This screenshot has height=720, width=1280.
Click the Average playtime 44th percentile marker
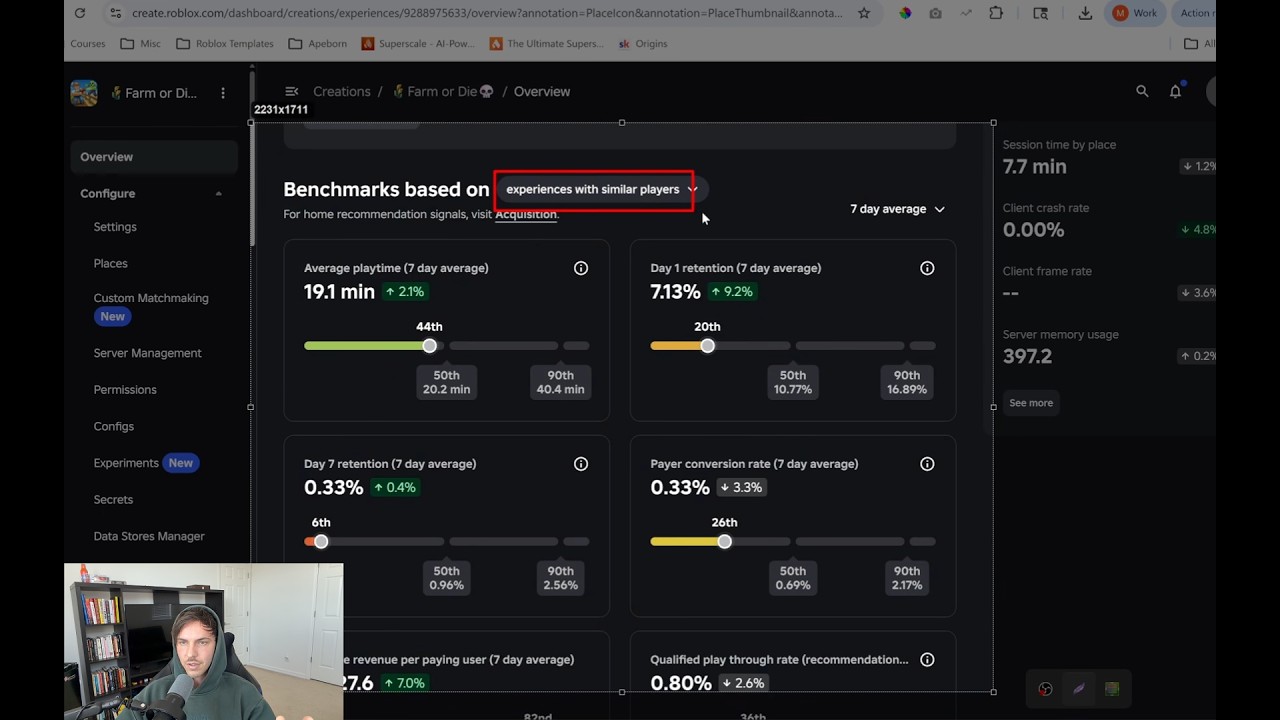430,346
